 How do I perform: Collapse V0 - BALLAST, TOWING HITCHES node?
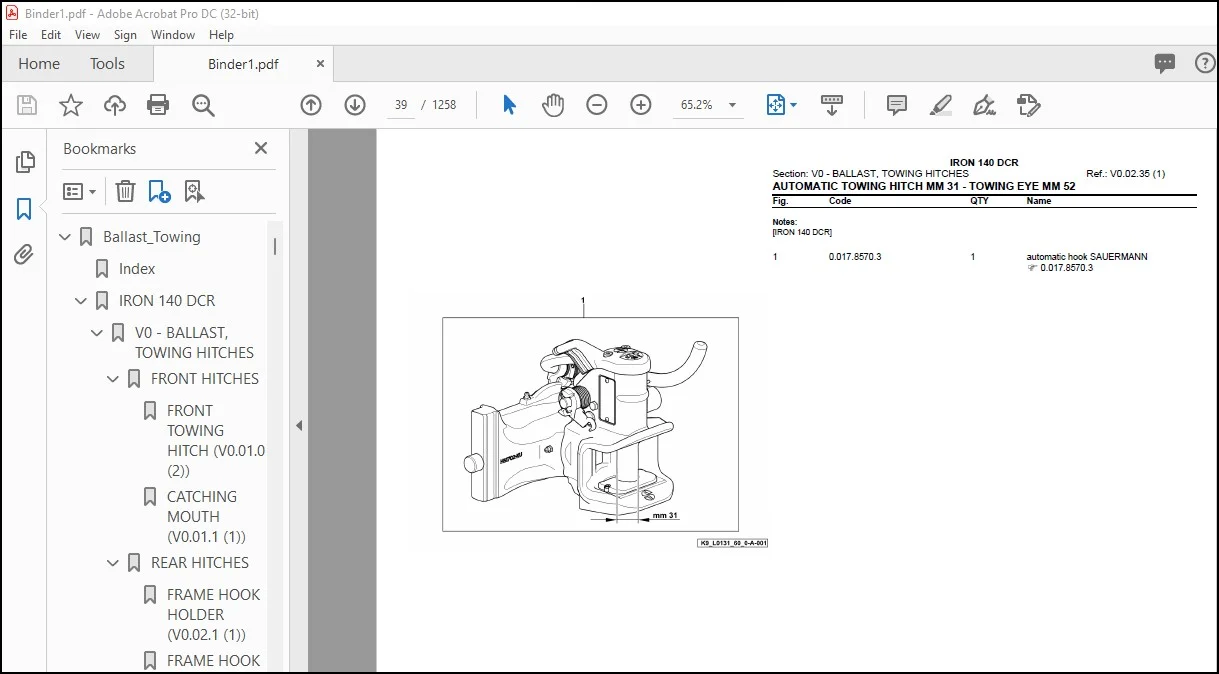(98, 333)
